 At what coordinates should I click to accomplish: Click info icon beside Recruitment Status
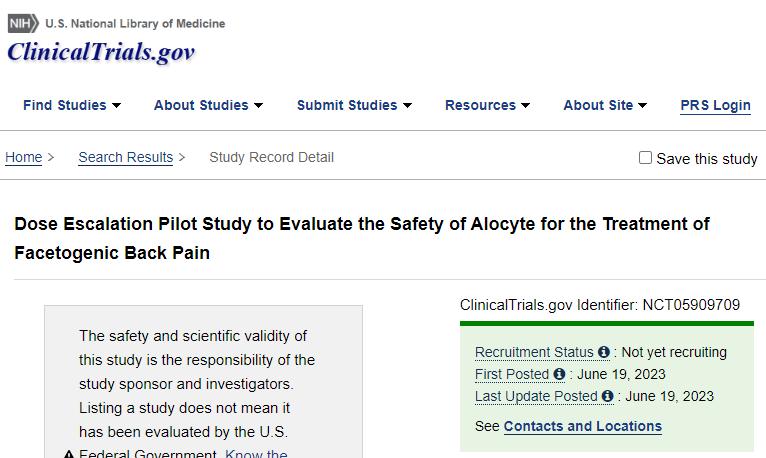tap(604, 353)
